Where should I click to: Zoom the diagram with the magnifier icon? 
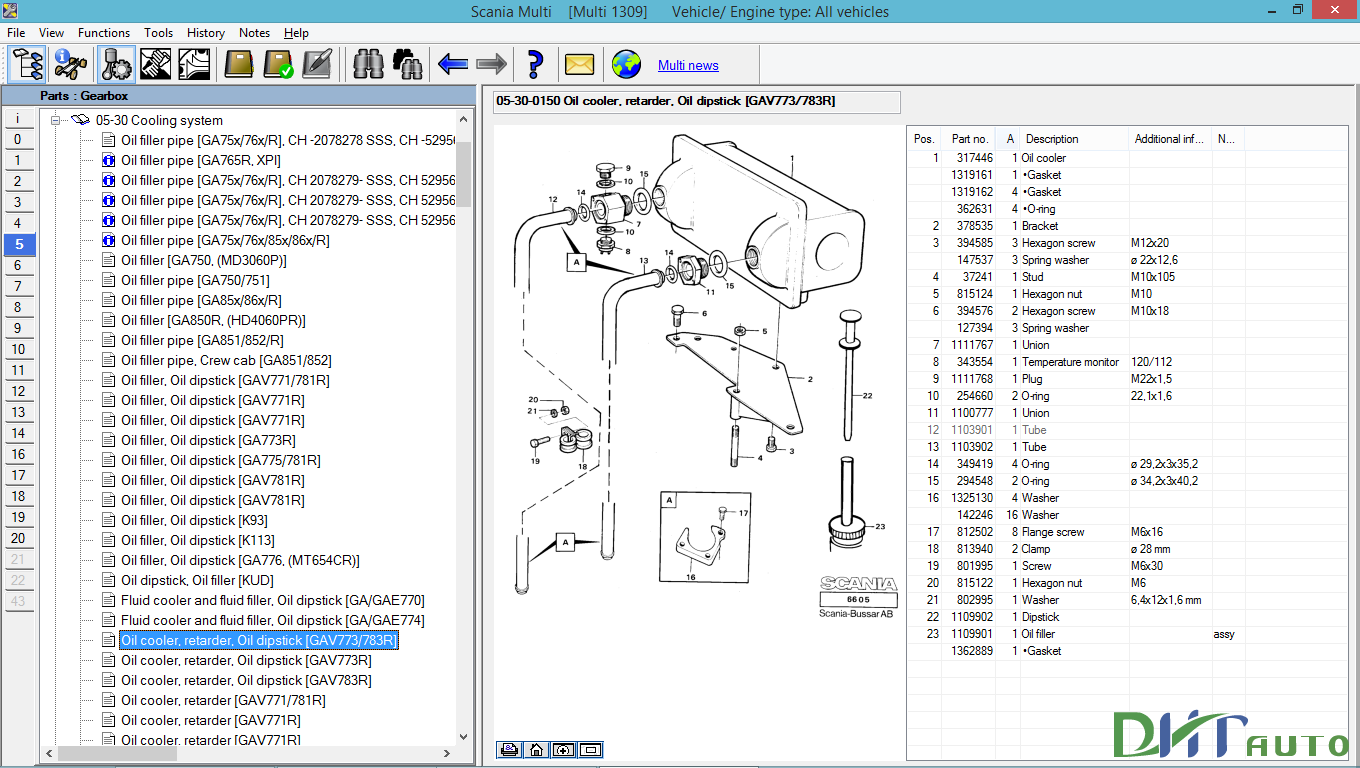563,749
